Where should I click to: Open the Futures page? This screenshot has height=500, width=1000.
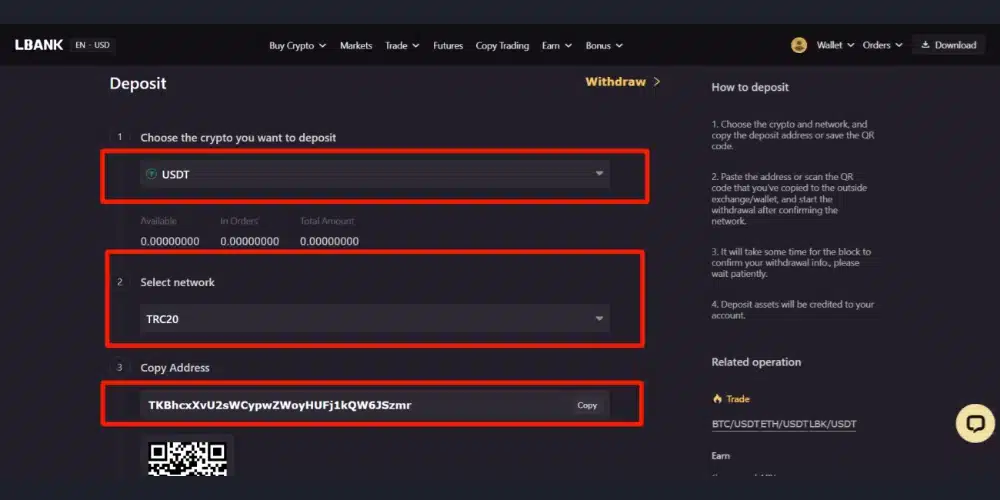[448, 45]
